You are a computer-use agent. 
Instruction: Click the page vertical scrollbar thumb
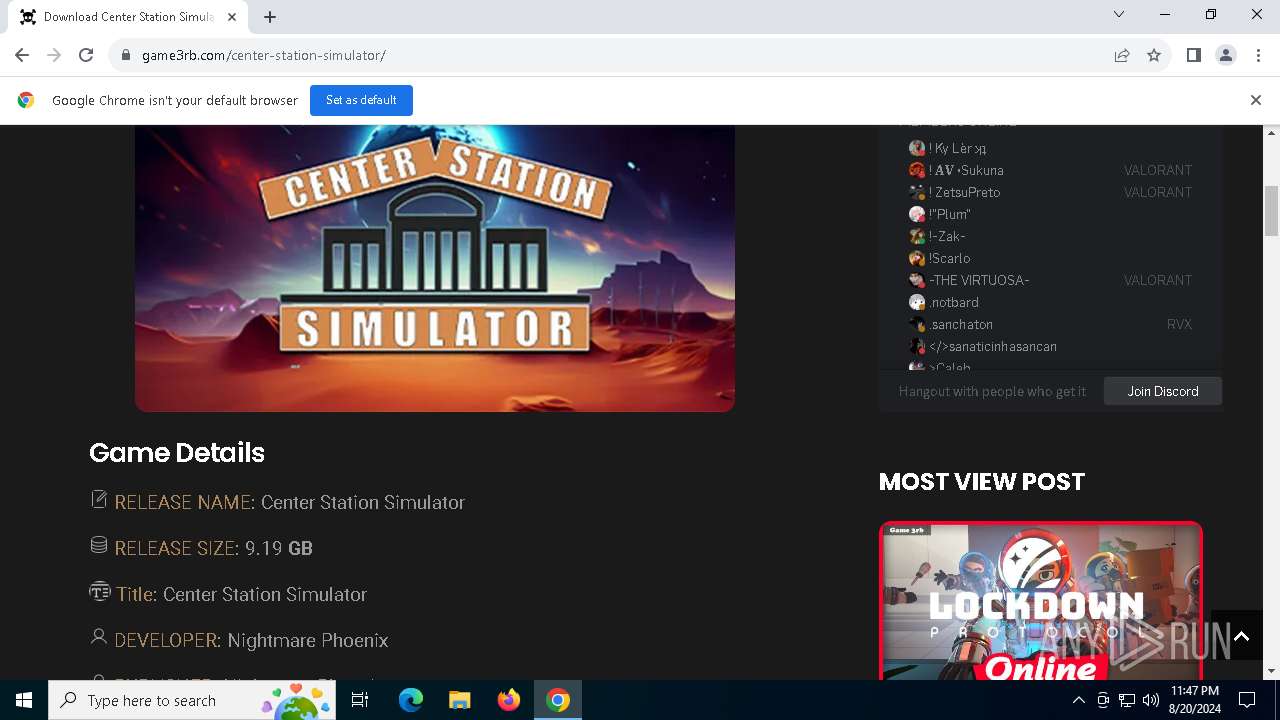[x=1272, y=211]
